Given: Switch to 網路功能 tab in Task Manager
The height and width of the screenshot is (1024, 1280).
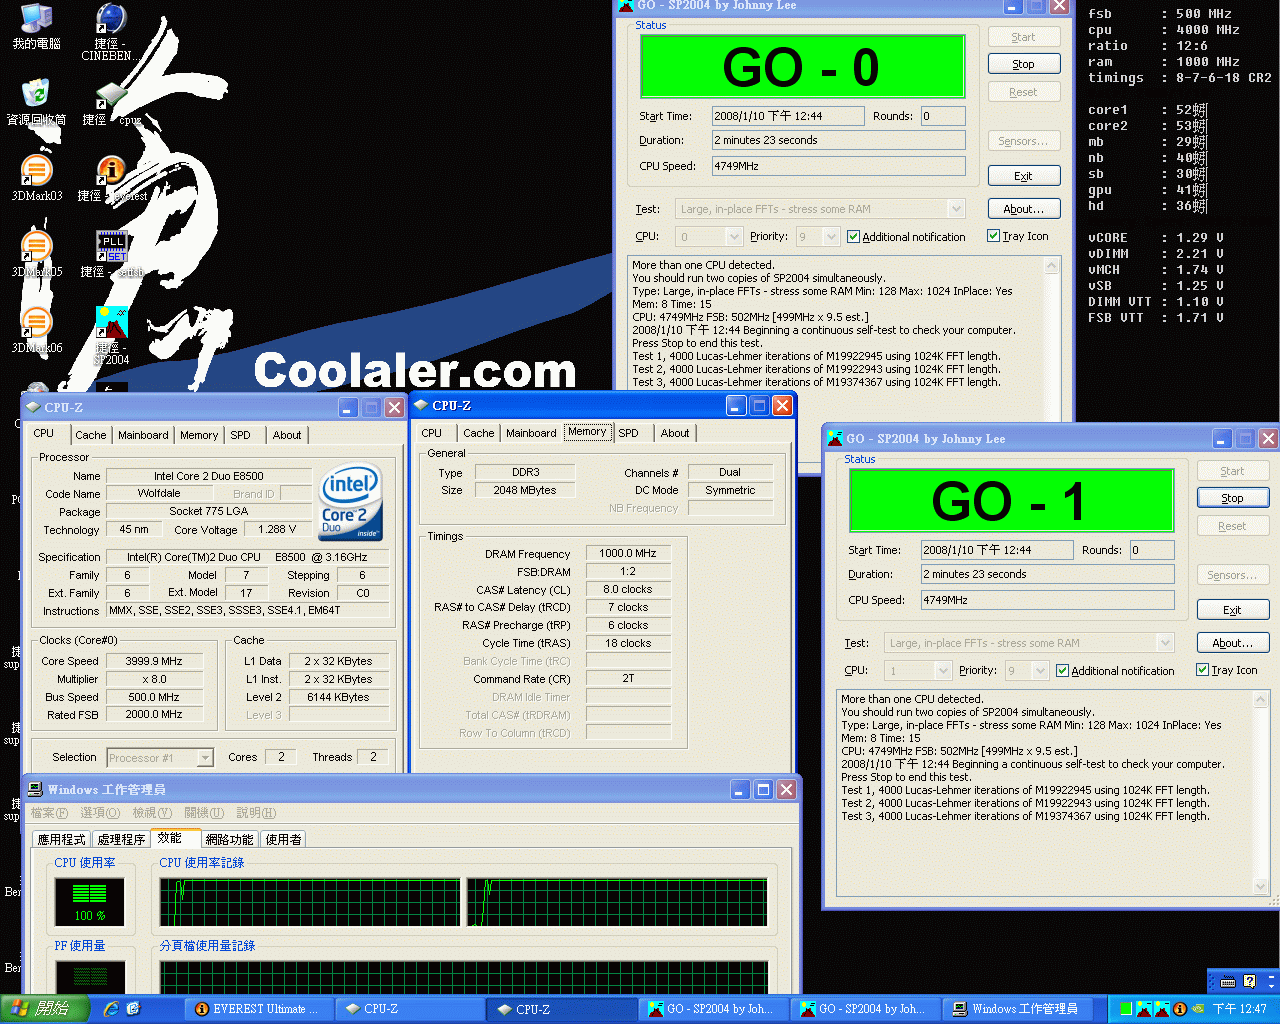Looking at the screenshot, I should click(230, 840).
